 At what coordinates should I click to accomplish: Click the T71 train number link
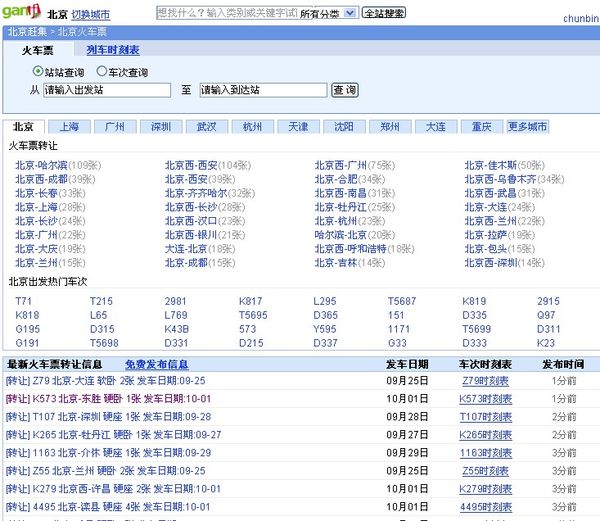[x=24, y=301]
